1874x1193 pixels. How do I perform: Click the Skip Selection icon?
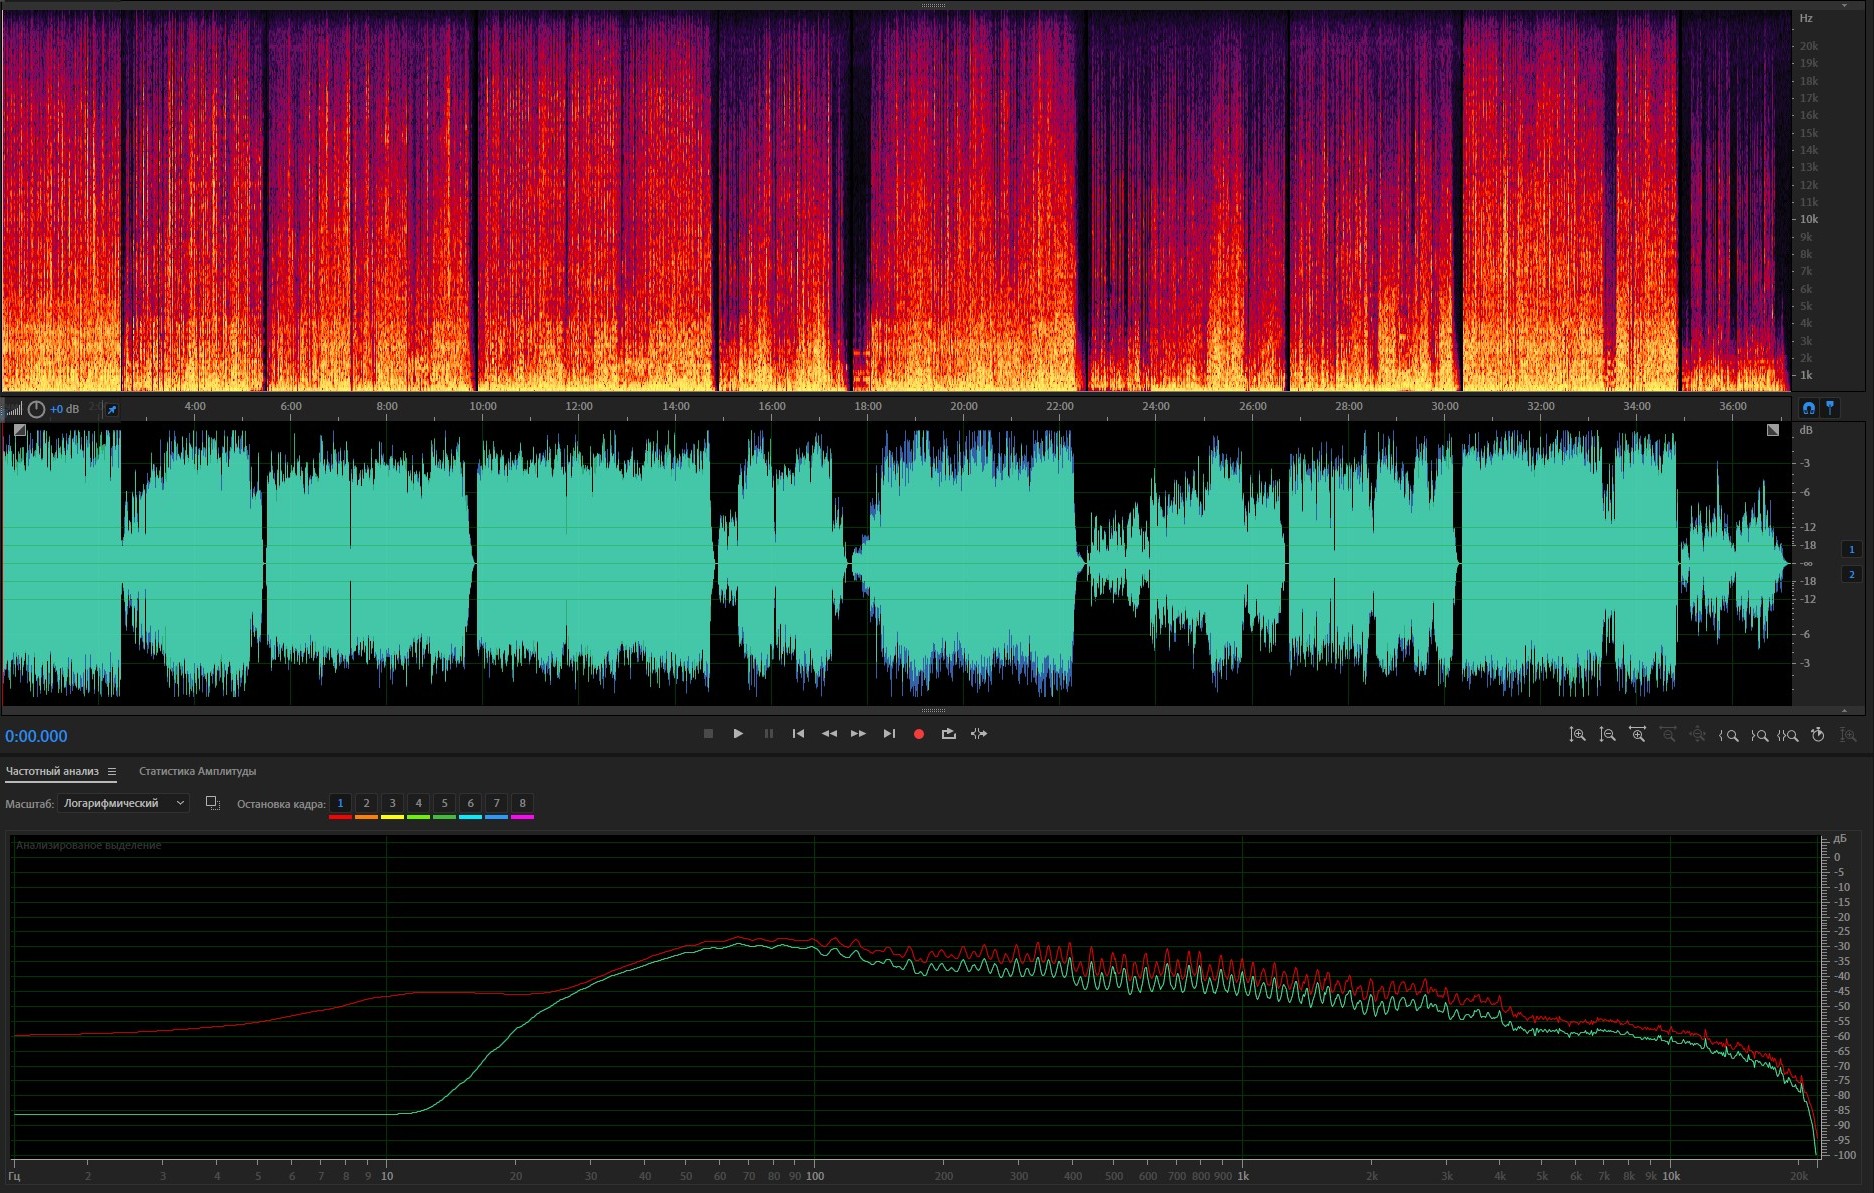[x=979, y=734]
